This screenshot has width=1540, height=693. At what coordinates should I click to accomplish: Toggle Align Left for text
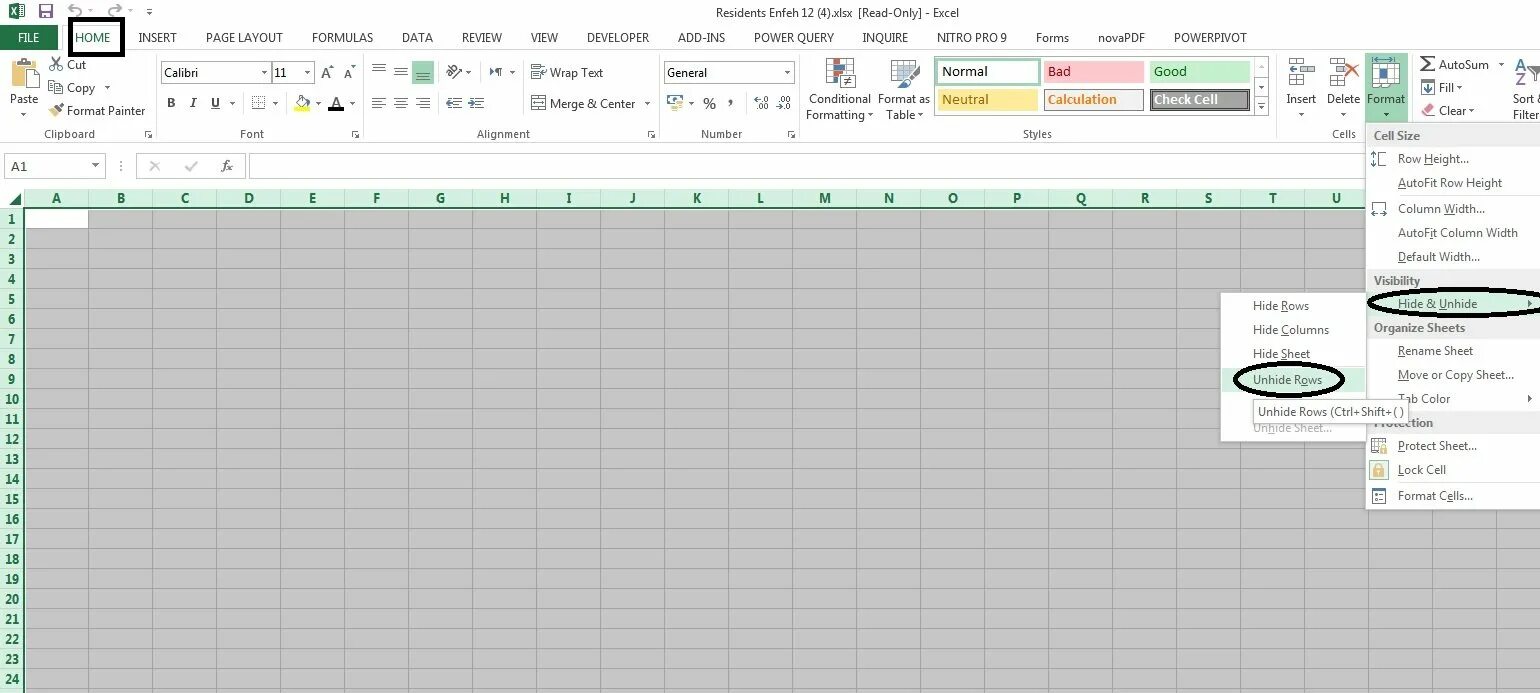pos(379,103)
